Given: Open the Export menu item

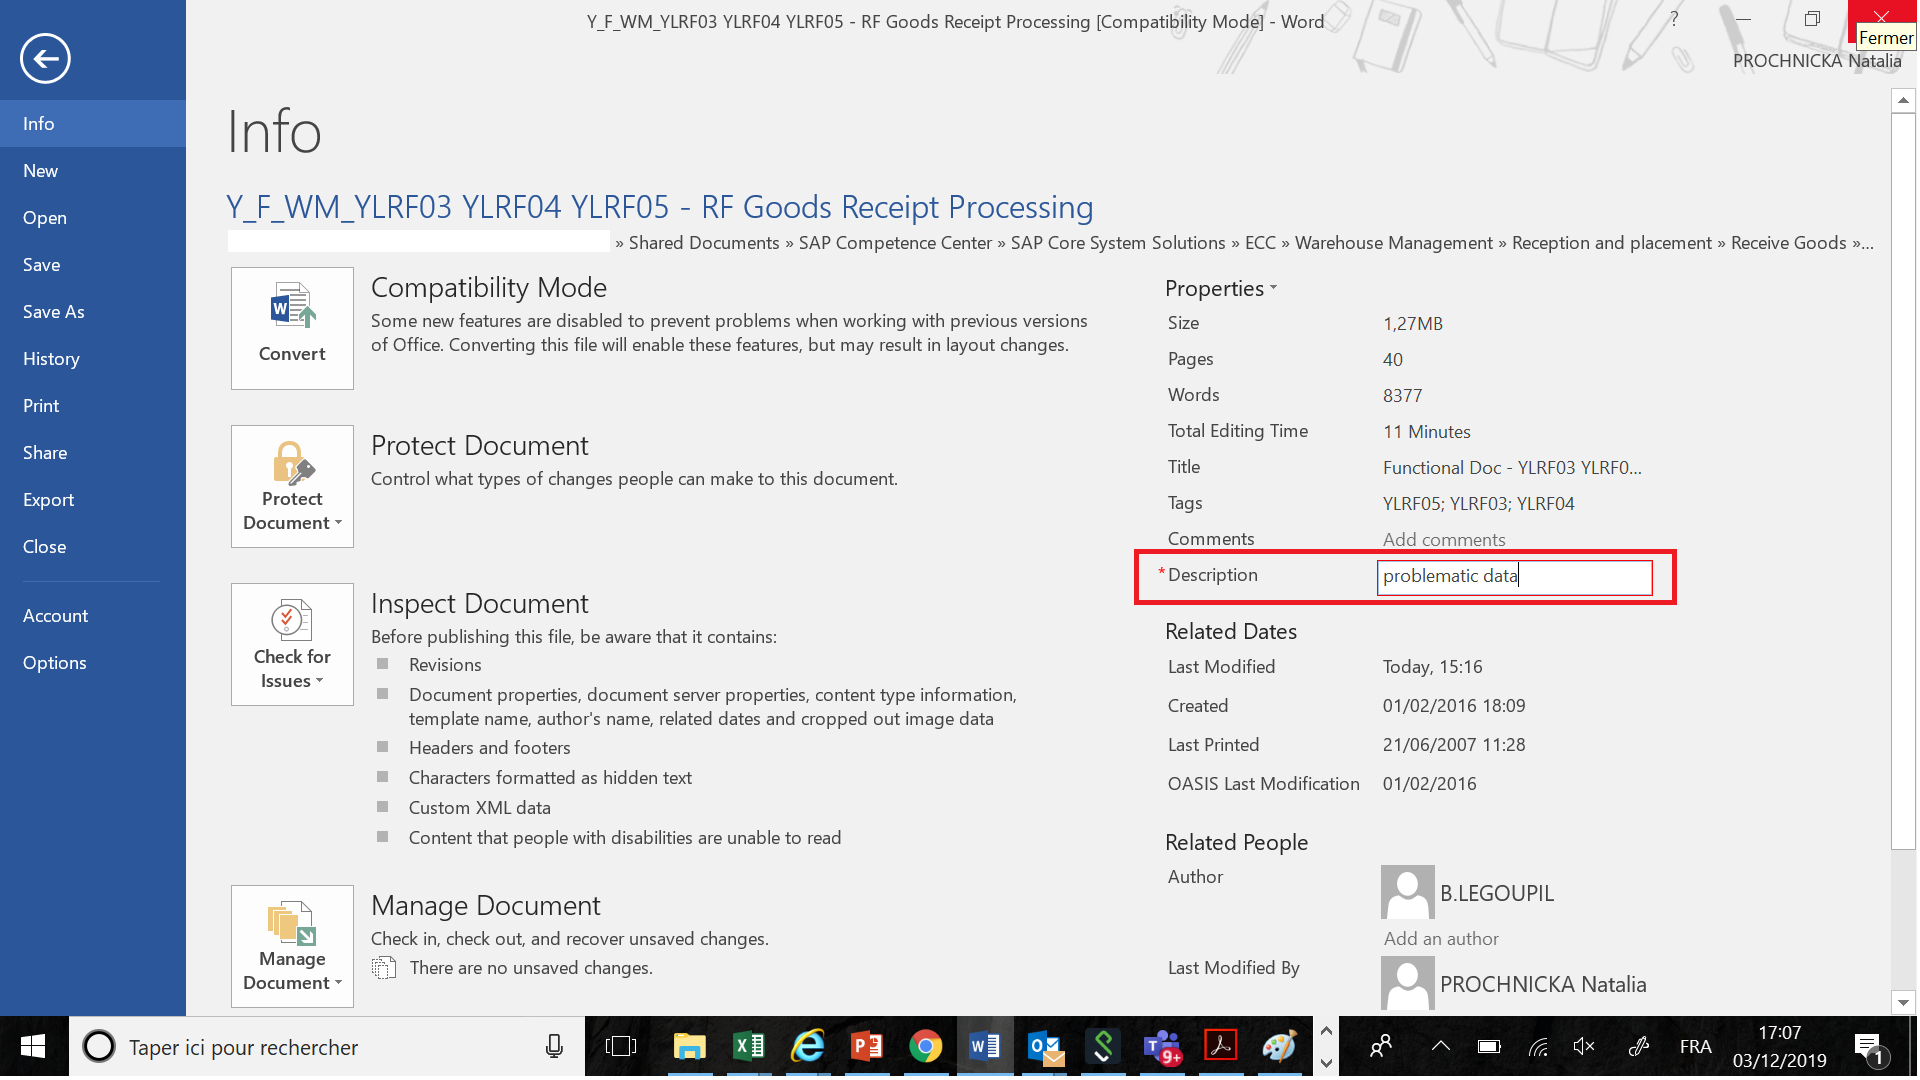Looking at the screenshot, I should pos(49,500).
